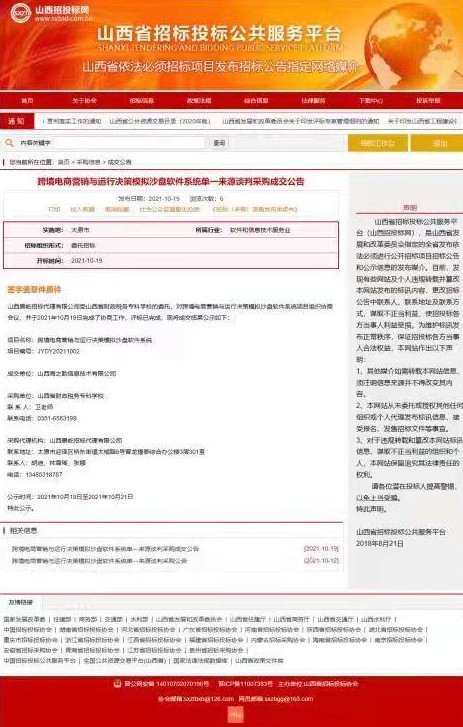The image size is (463, 727).
Task: Open the 交通部 friendly link
Action: (114, 619)
